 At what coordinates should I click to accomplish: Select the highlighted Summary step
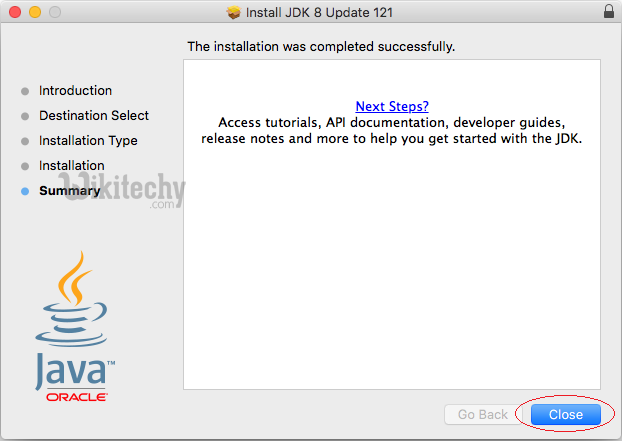click(x=69, y=191)
